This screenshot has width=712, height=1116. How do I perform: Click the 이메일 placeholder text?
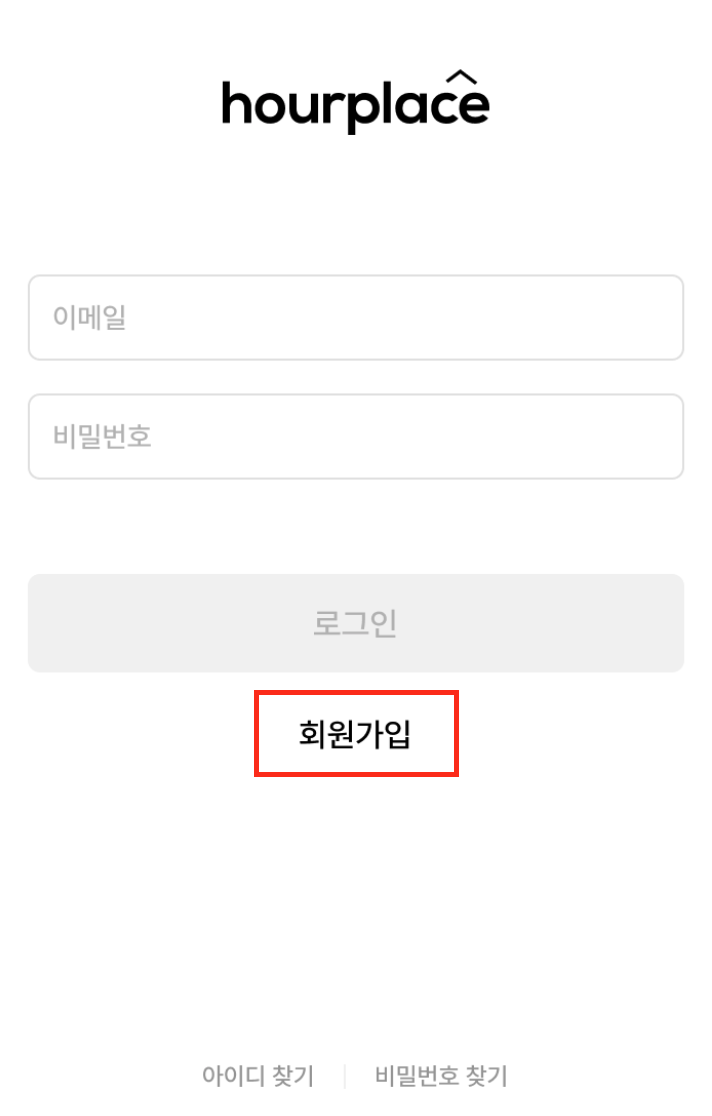point(89,318)
